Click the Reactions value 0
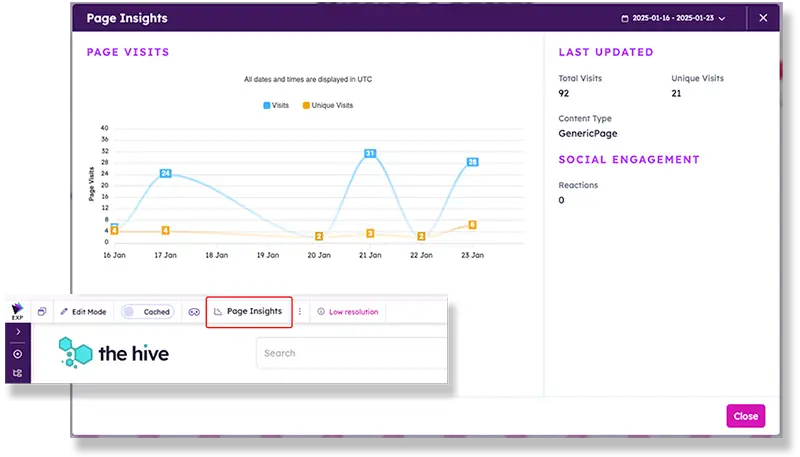This screenshot has height=457, width=800. (561, 200)
